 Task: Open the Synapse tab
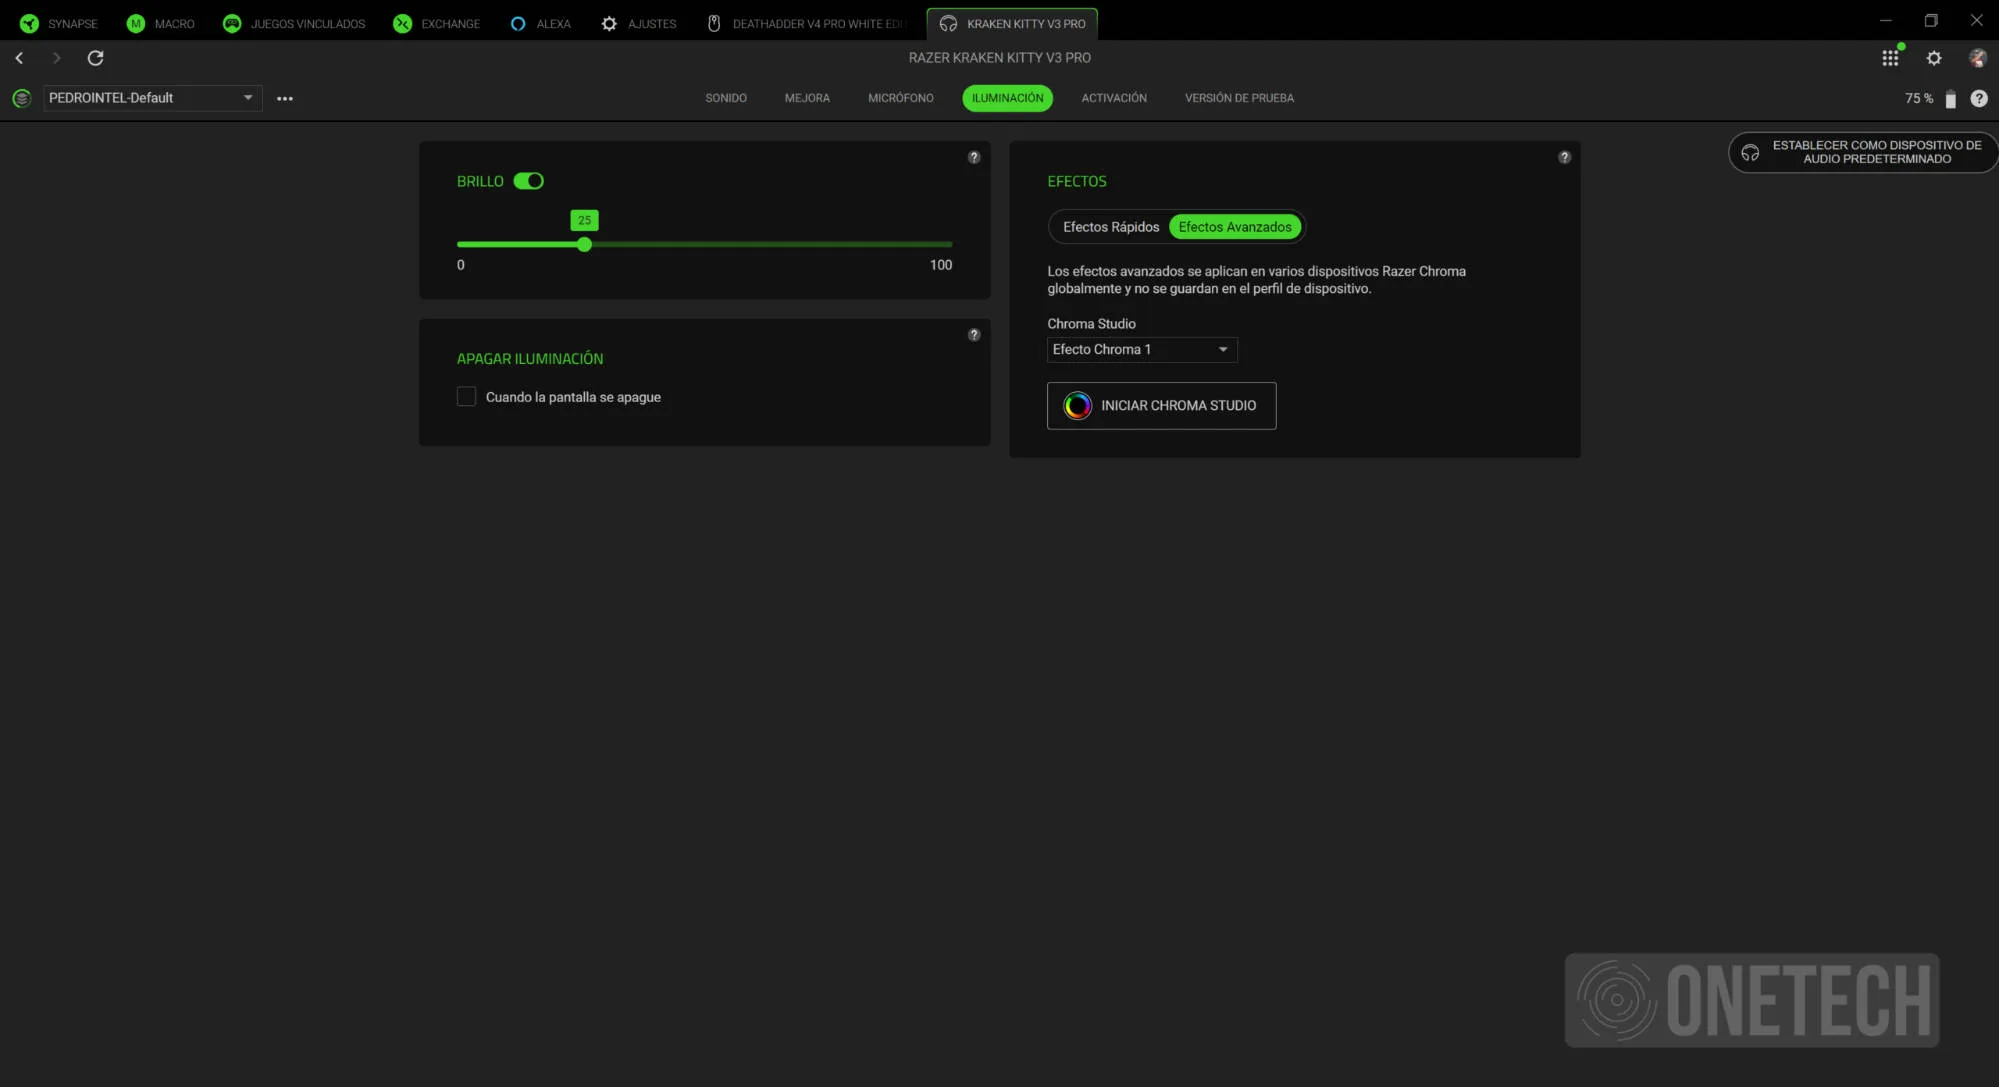pyautogui.click(x=59, y=23)
